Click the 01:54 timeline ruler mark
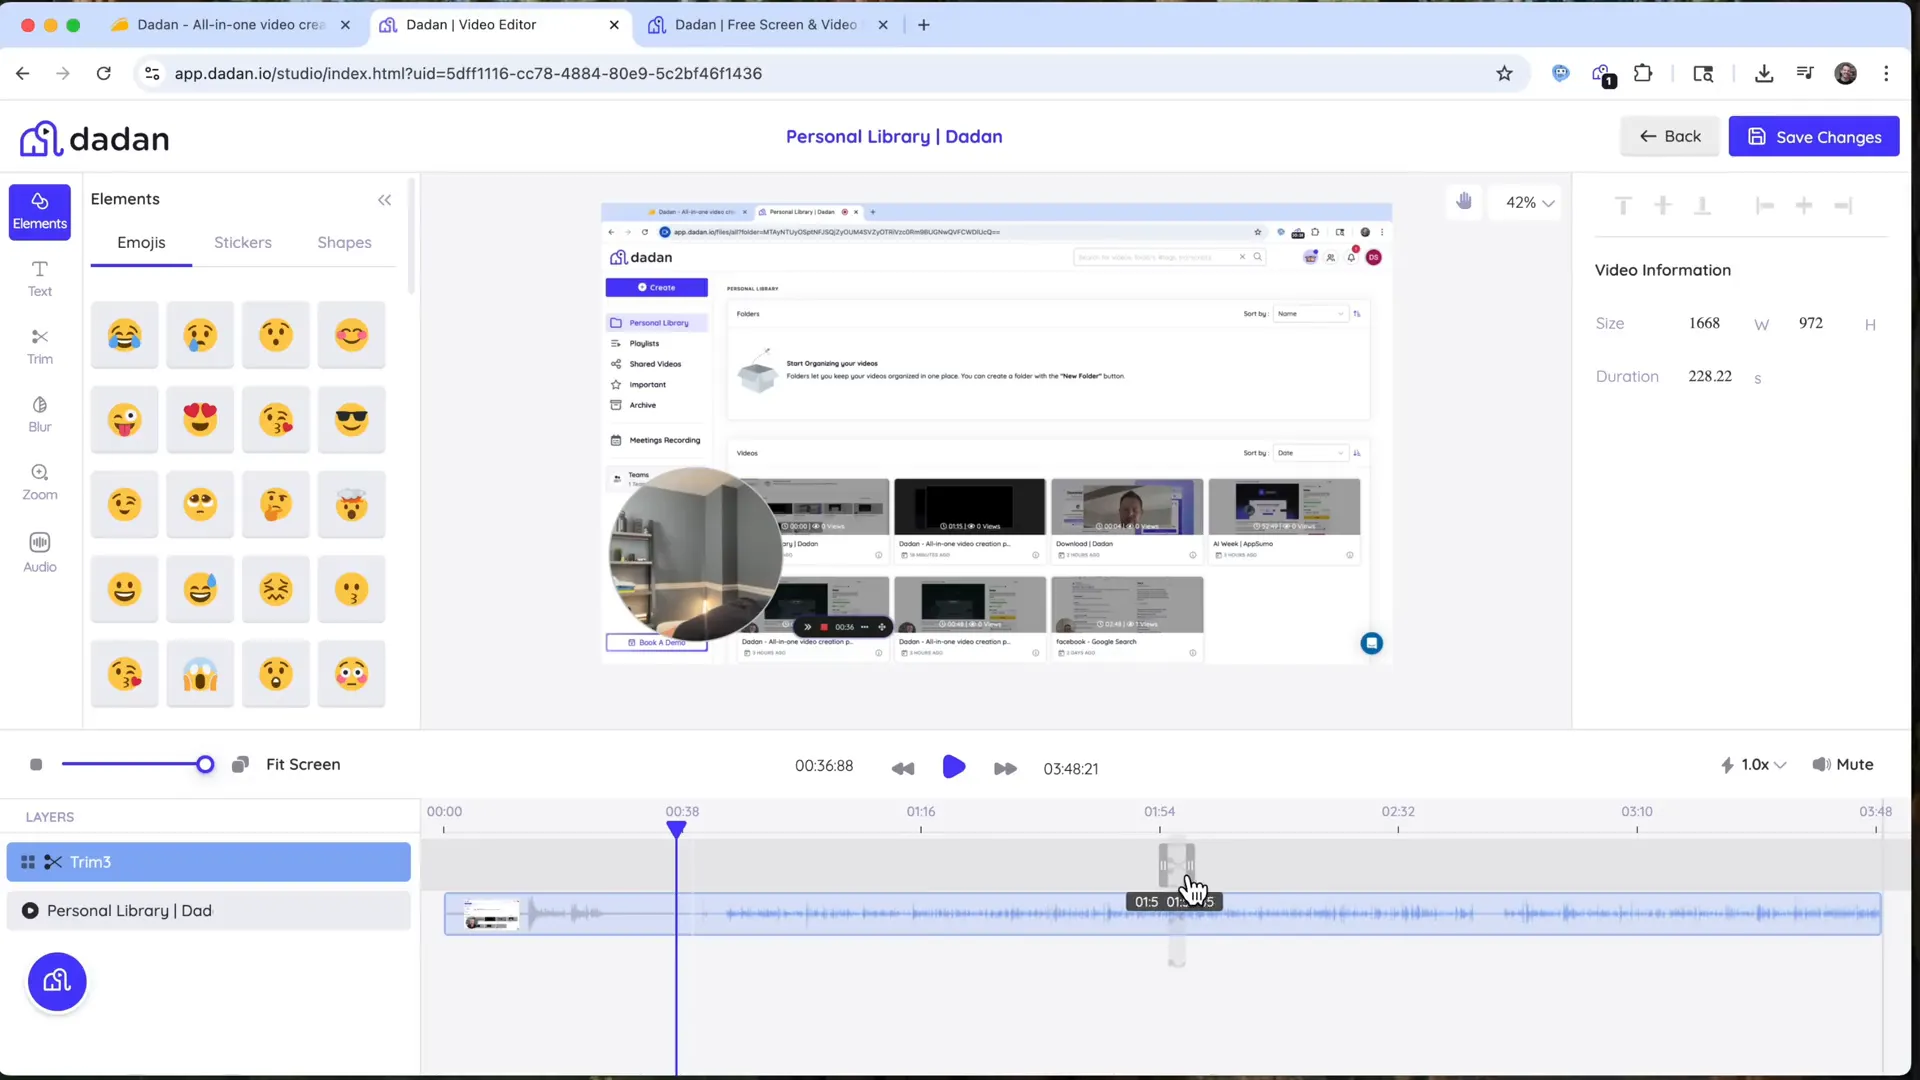Image resolution: width=1920 pixels, height=1080 pixels. click(x=1160, y=812)
